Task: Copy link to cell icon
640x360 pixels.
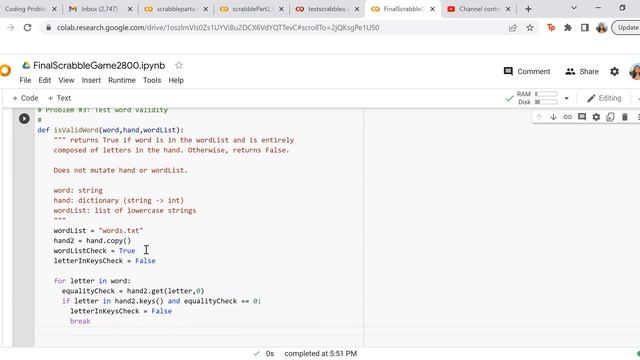Action: [x=567, y=117]
